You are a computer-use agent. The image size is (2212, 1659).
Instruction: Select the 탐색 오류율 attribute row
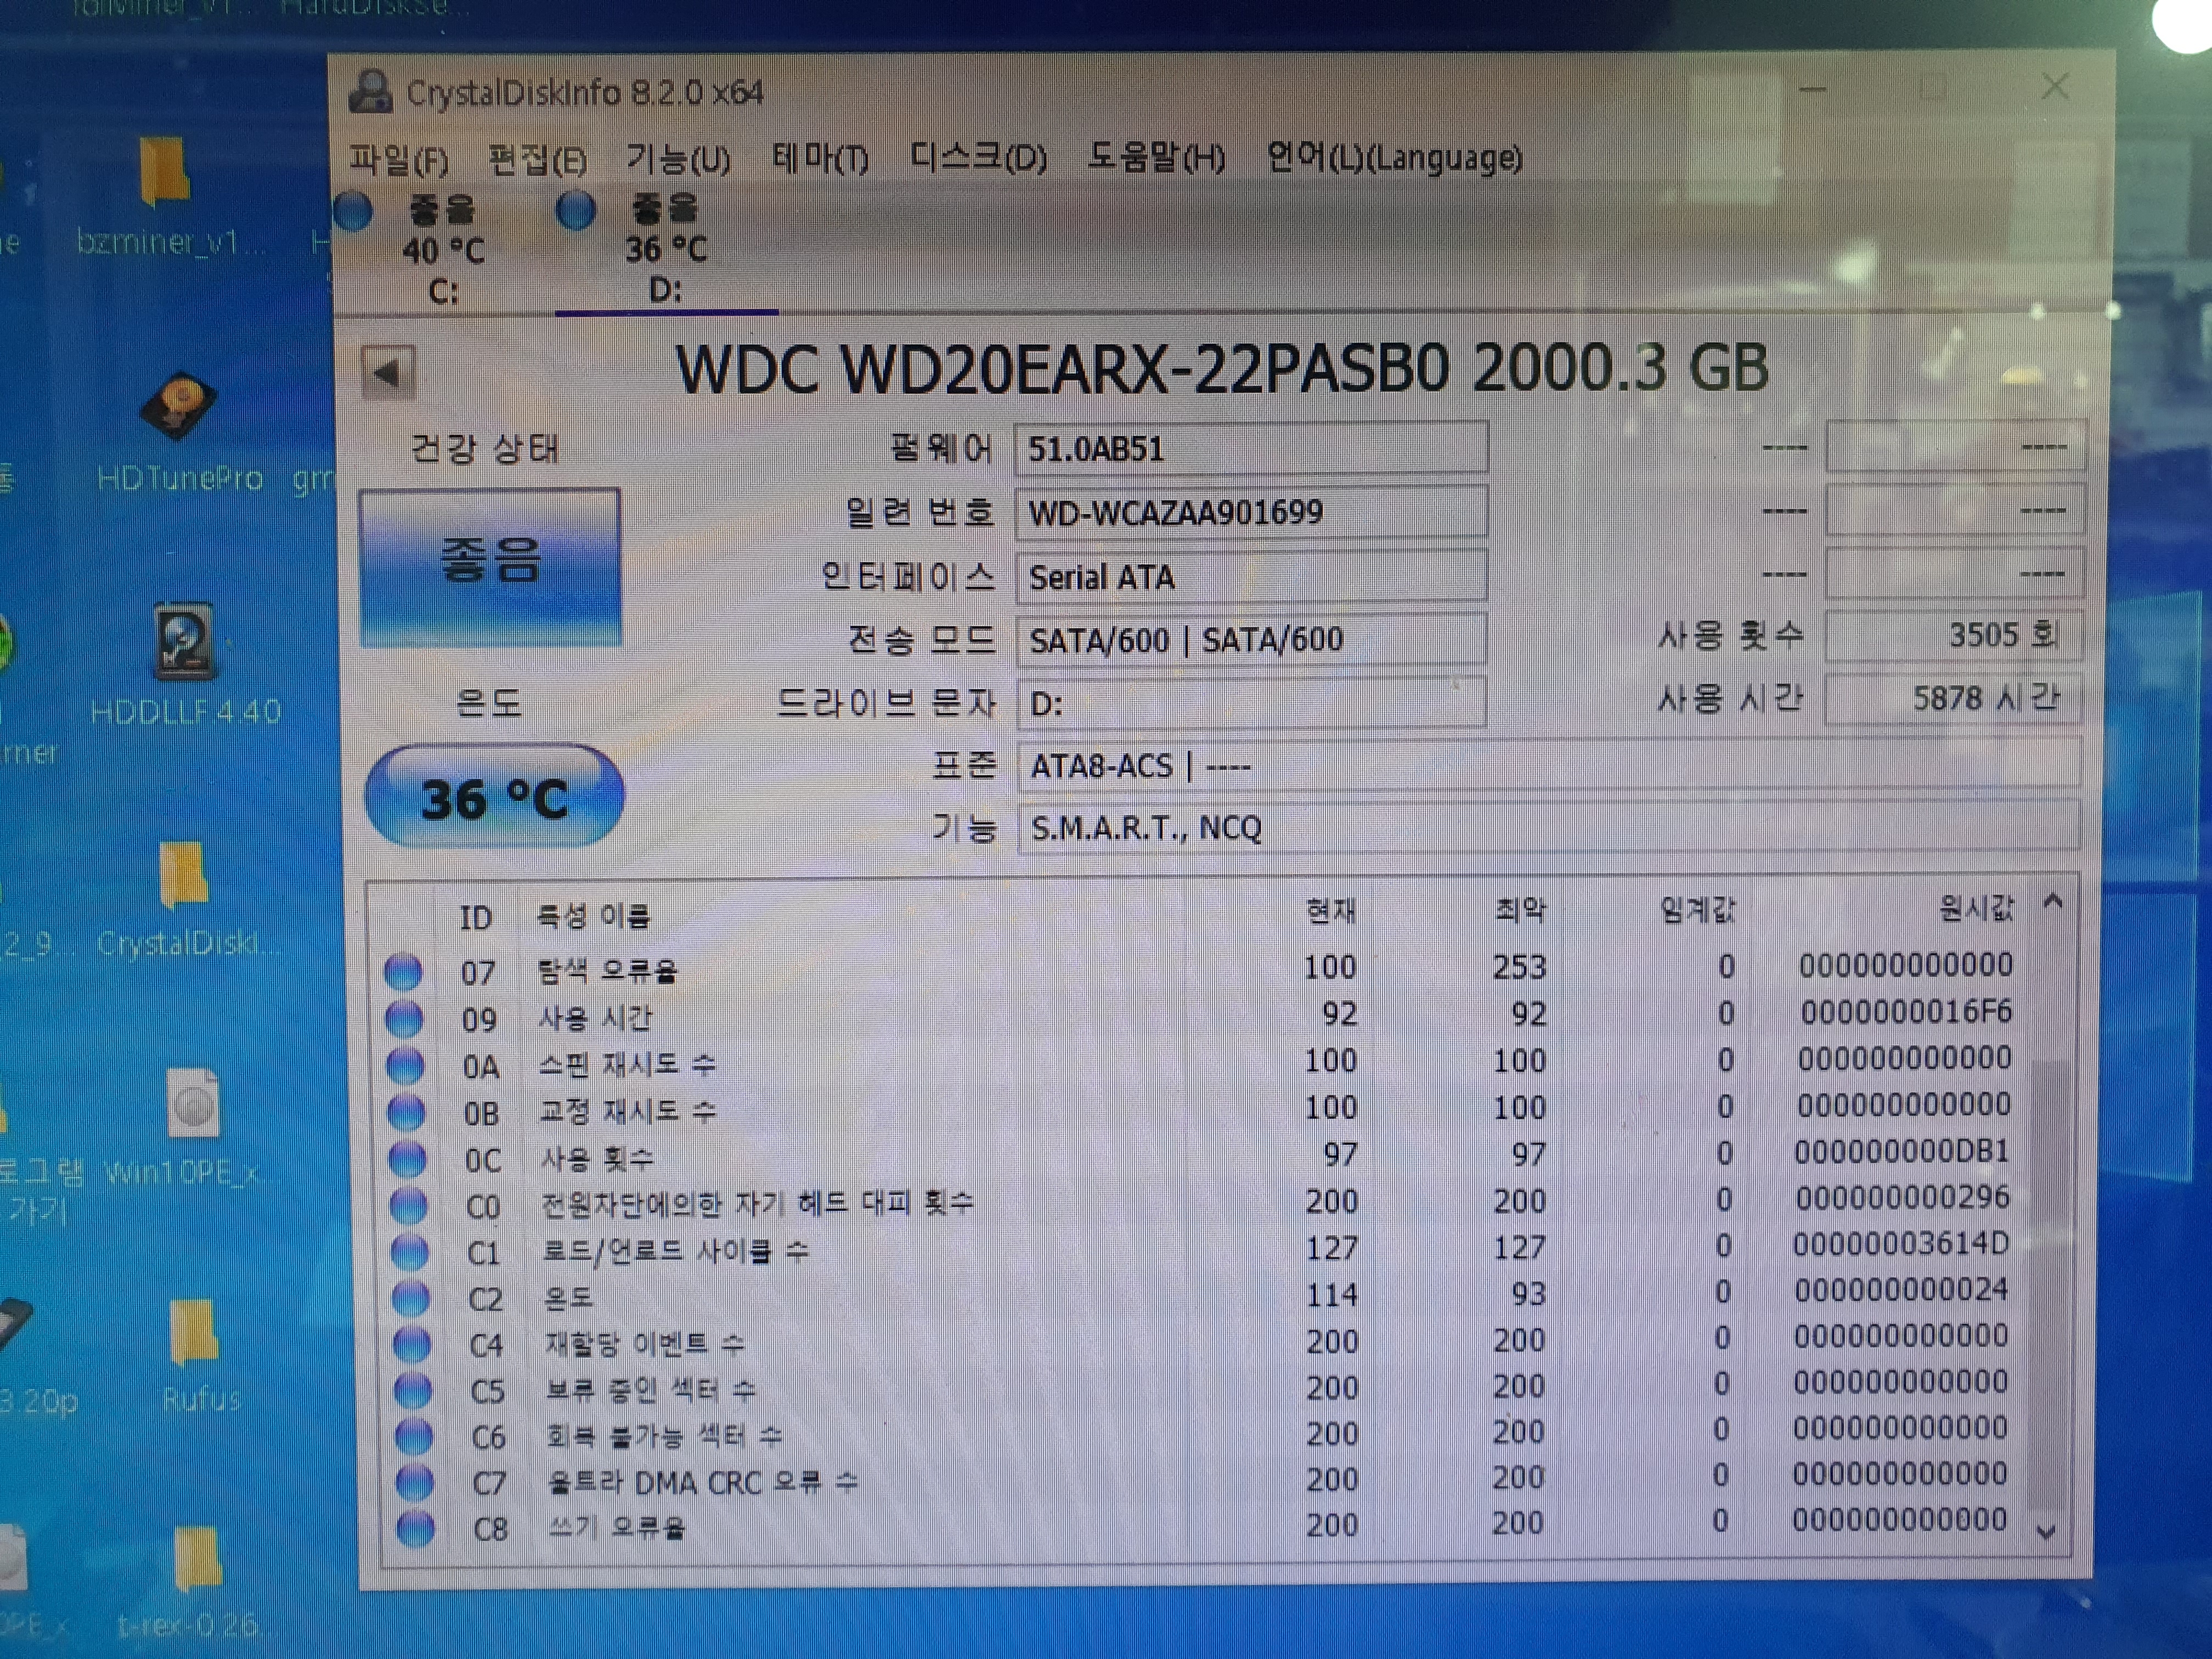[1200, 968]
